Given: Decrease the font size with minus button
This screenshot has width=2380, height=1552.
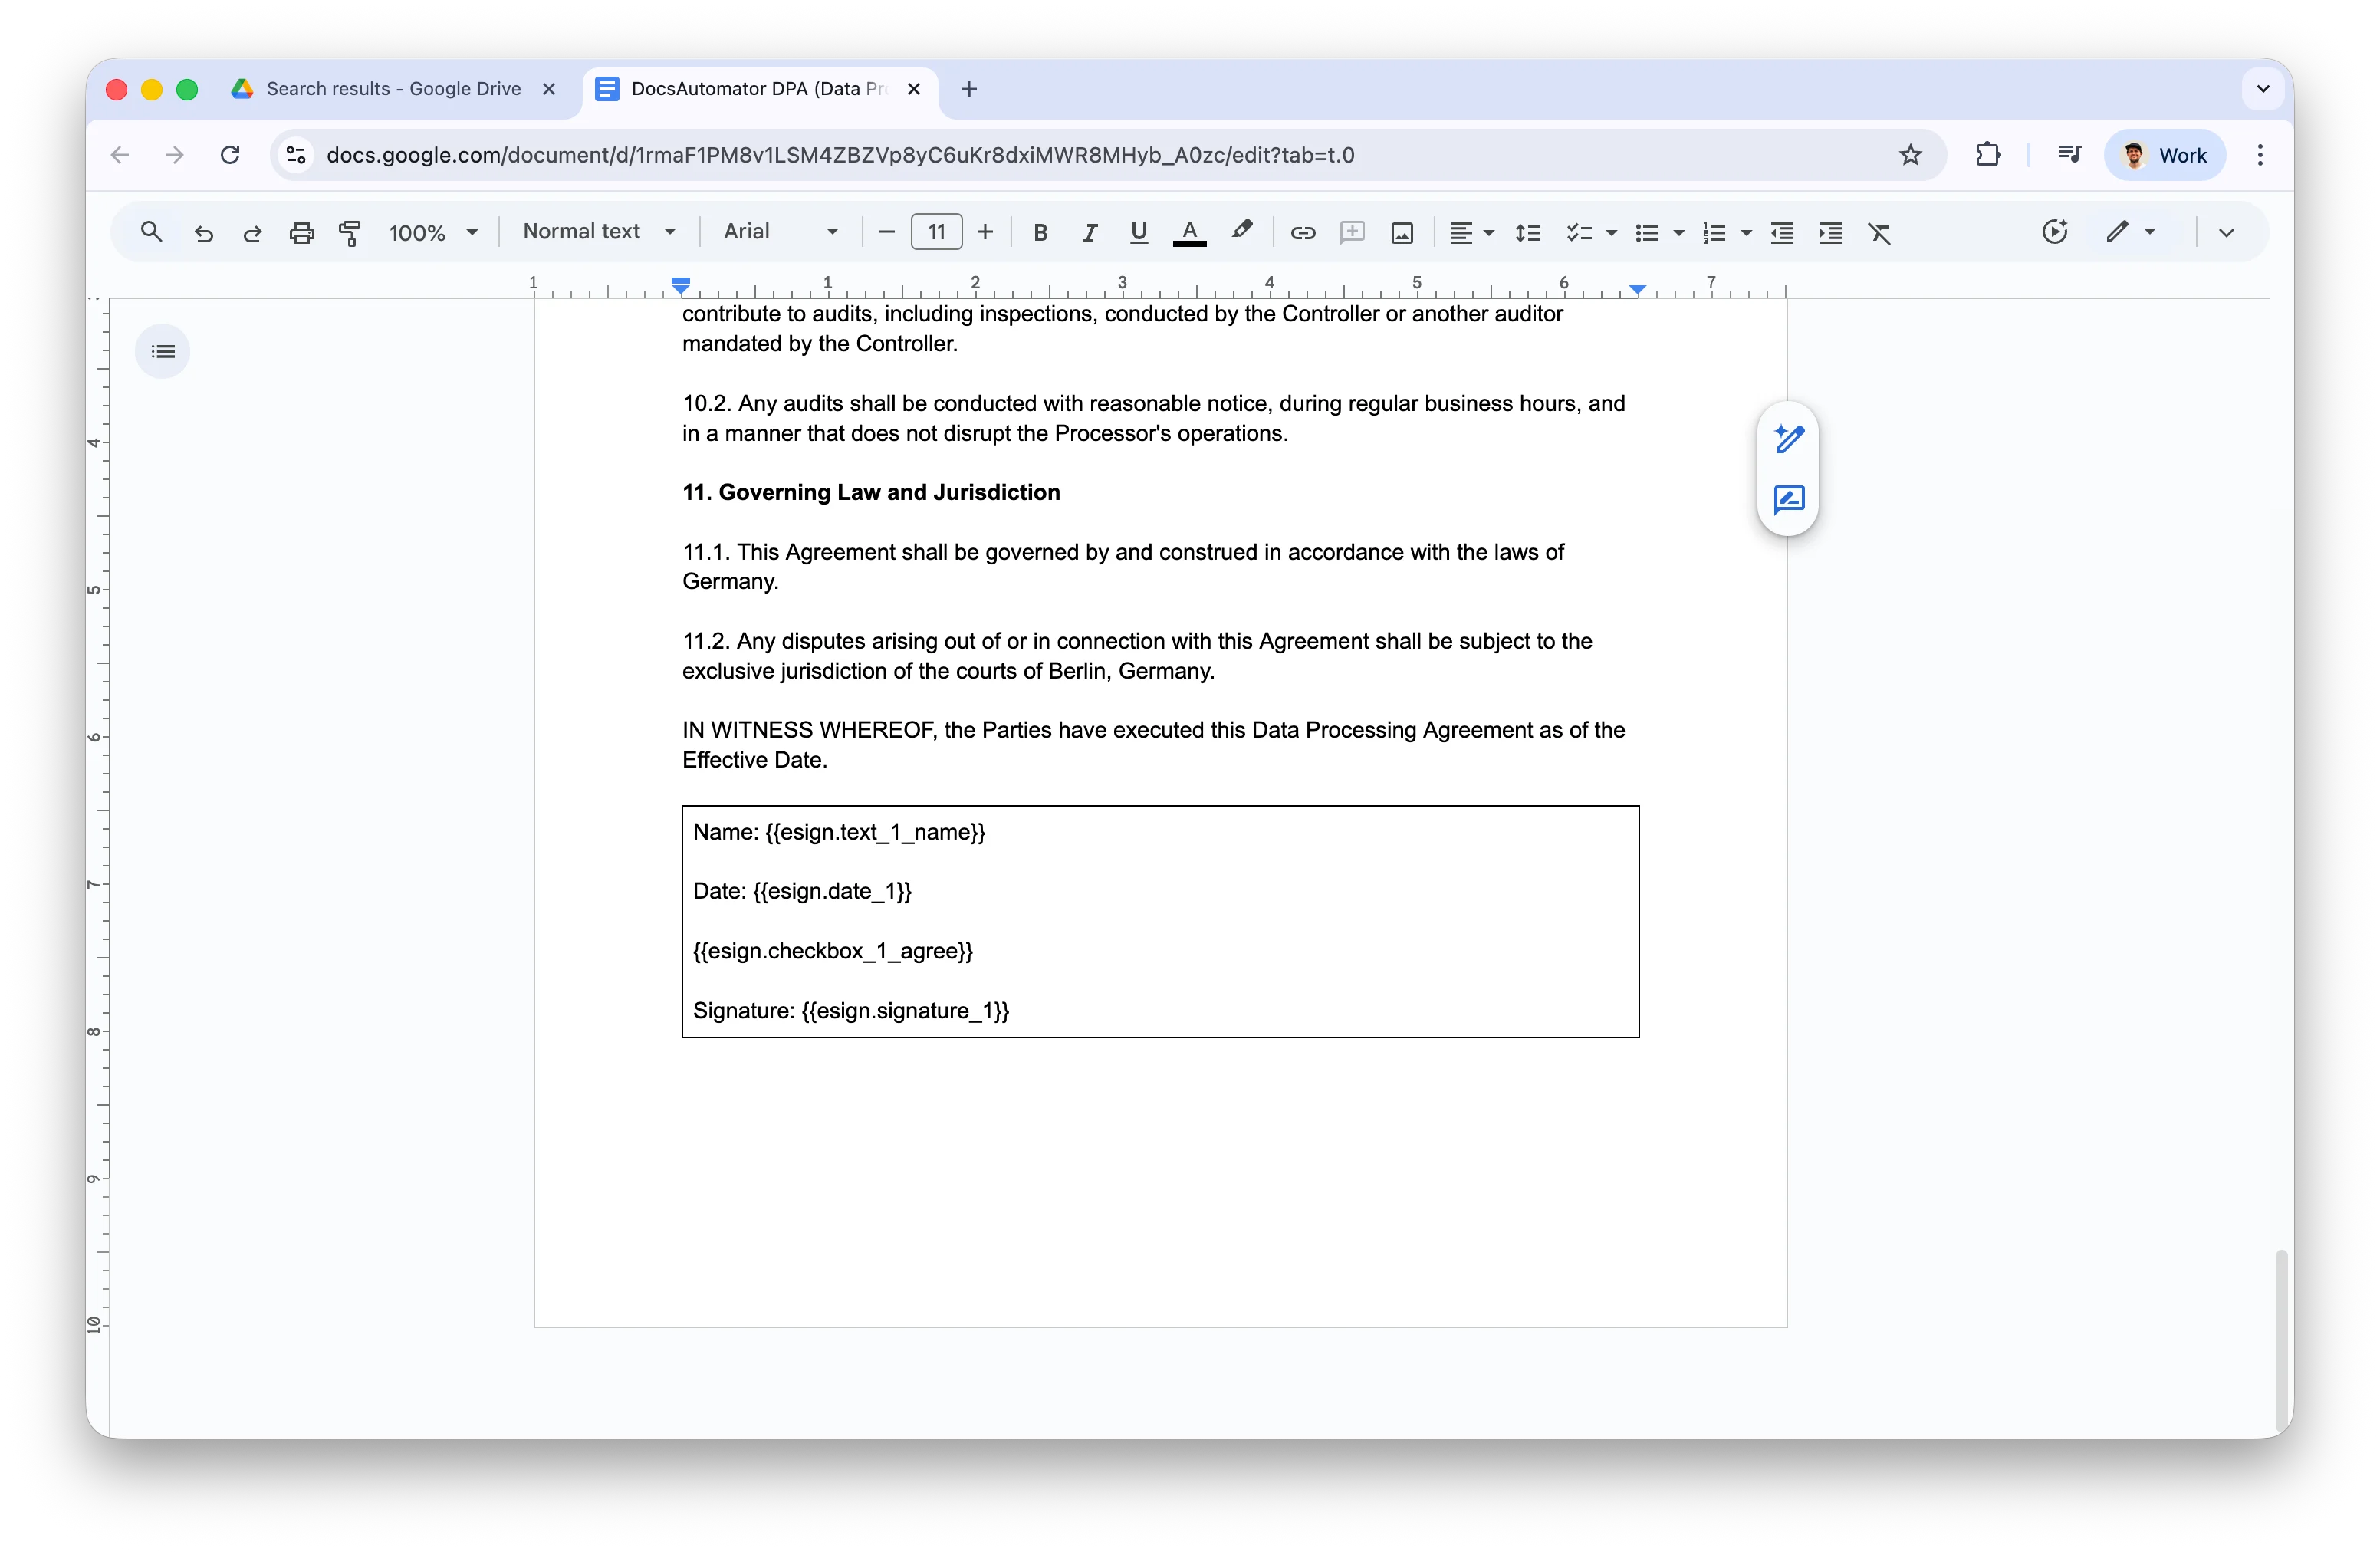Looking at the screenshot, I should click(886, 233).
